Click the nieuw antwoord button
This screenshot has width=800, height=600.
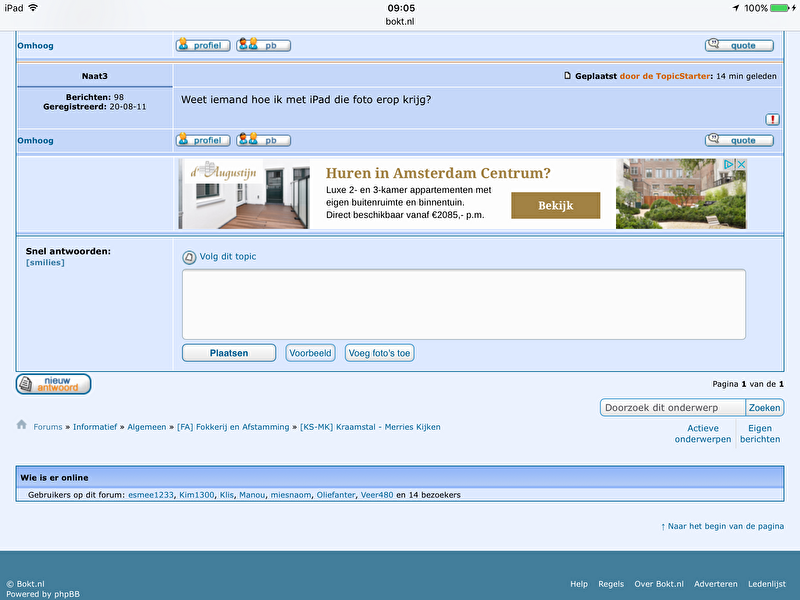click(53, 384)
